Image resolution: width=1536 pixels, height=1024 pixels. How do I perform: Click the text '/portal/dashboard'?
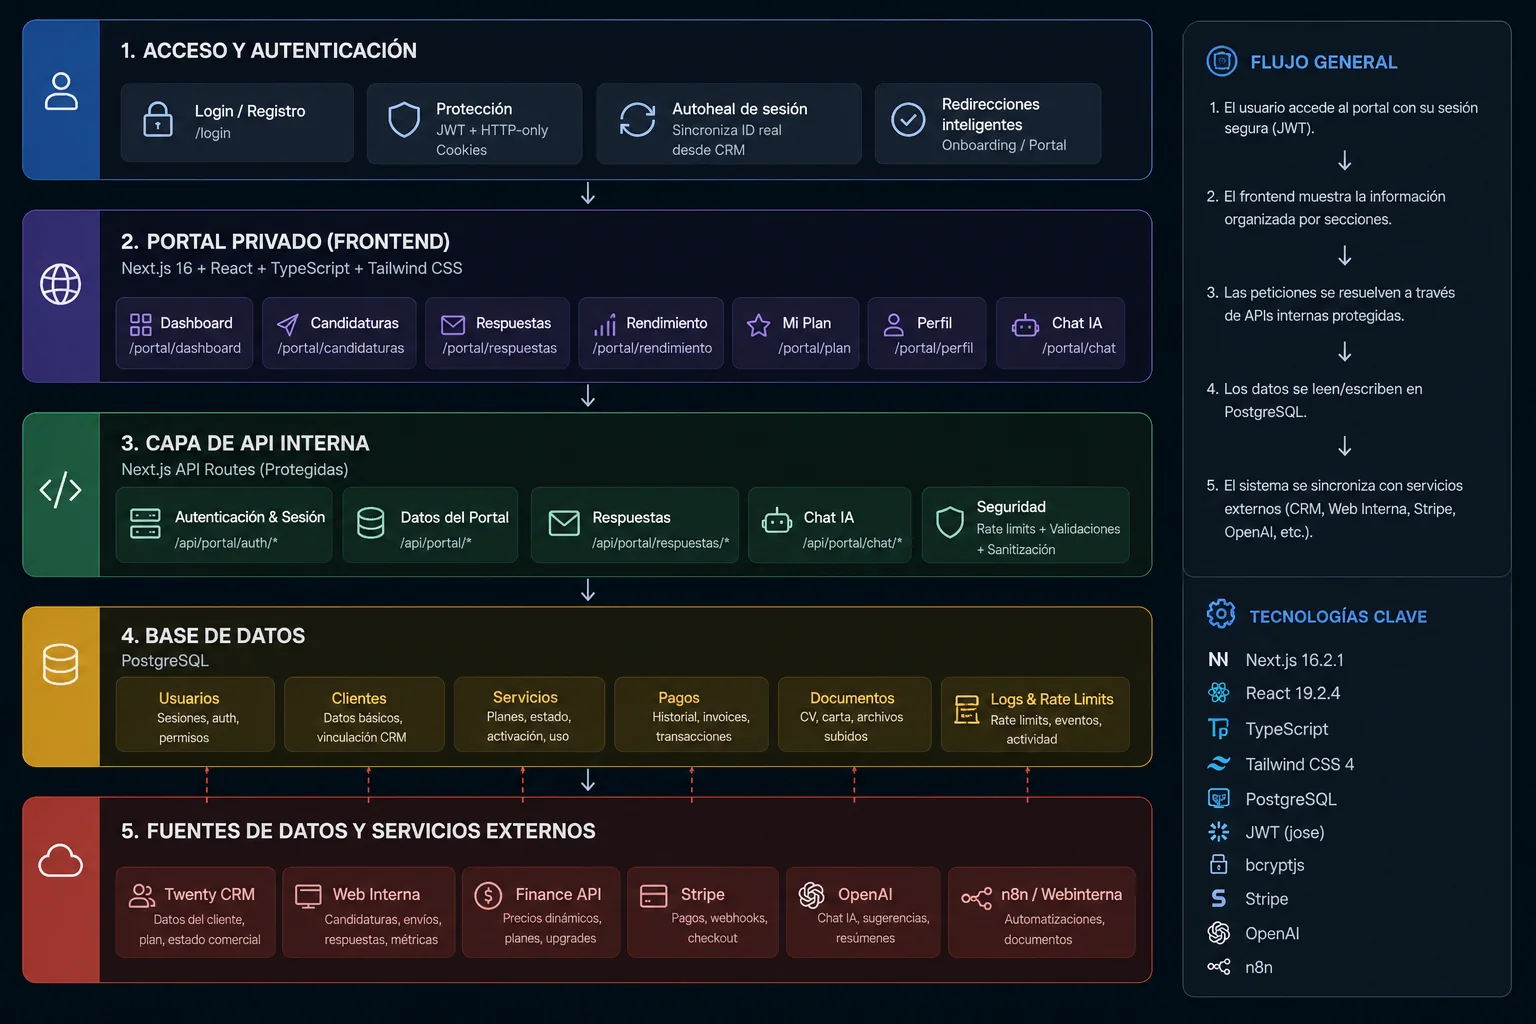point(185,348)
